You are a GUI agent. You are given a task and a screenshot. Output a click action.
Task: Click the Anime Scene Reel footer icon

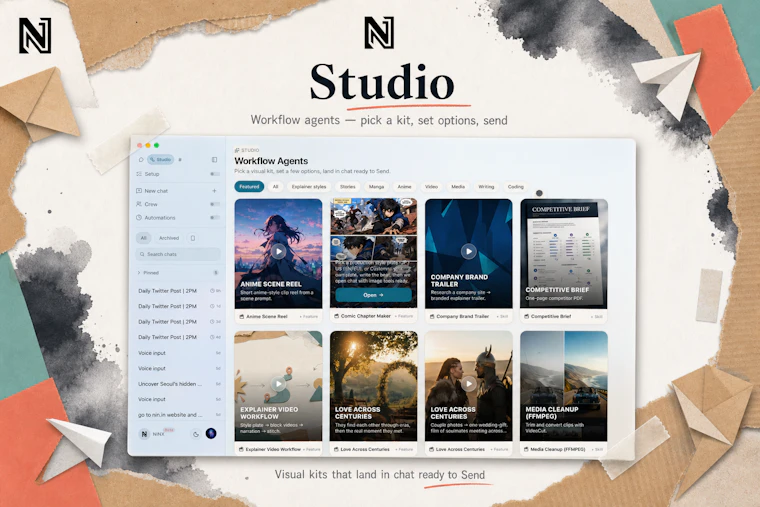(x=241, y=317)
